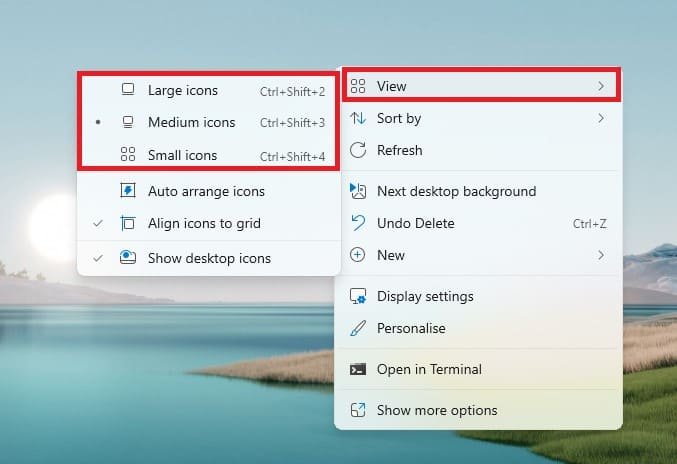Click the Undo Delete curved arrow icon
This screenshot has height=464, width=677.
tap(357, 223)
